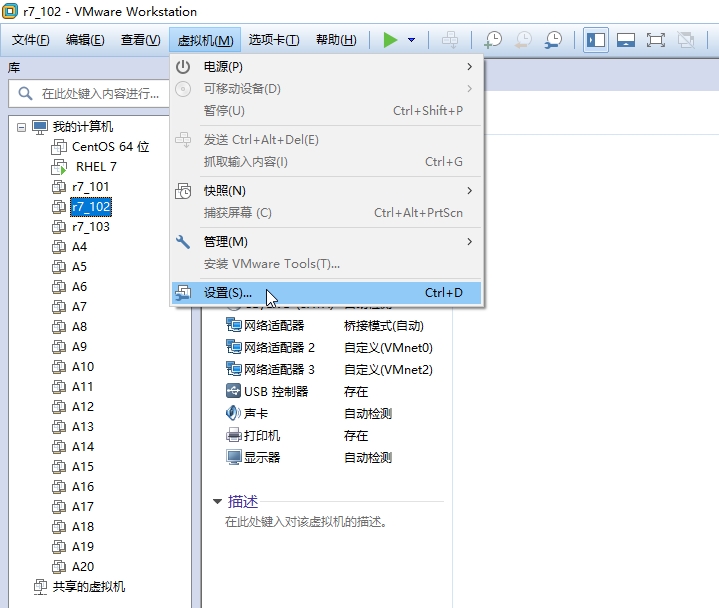The width and height of the screenshot is (719, 608).
Task: Click the Unity mode toolbar icon
Action: tap(686, 40)
